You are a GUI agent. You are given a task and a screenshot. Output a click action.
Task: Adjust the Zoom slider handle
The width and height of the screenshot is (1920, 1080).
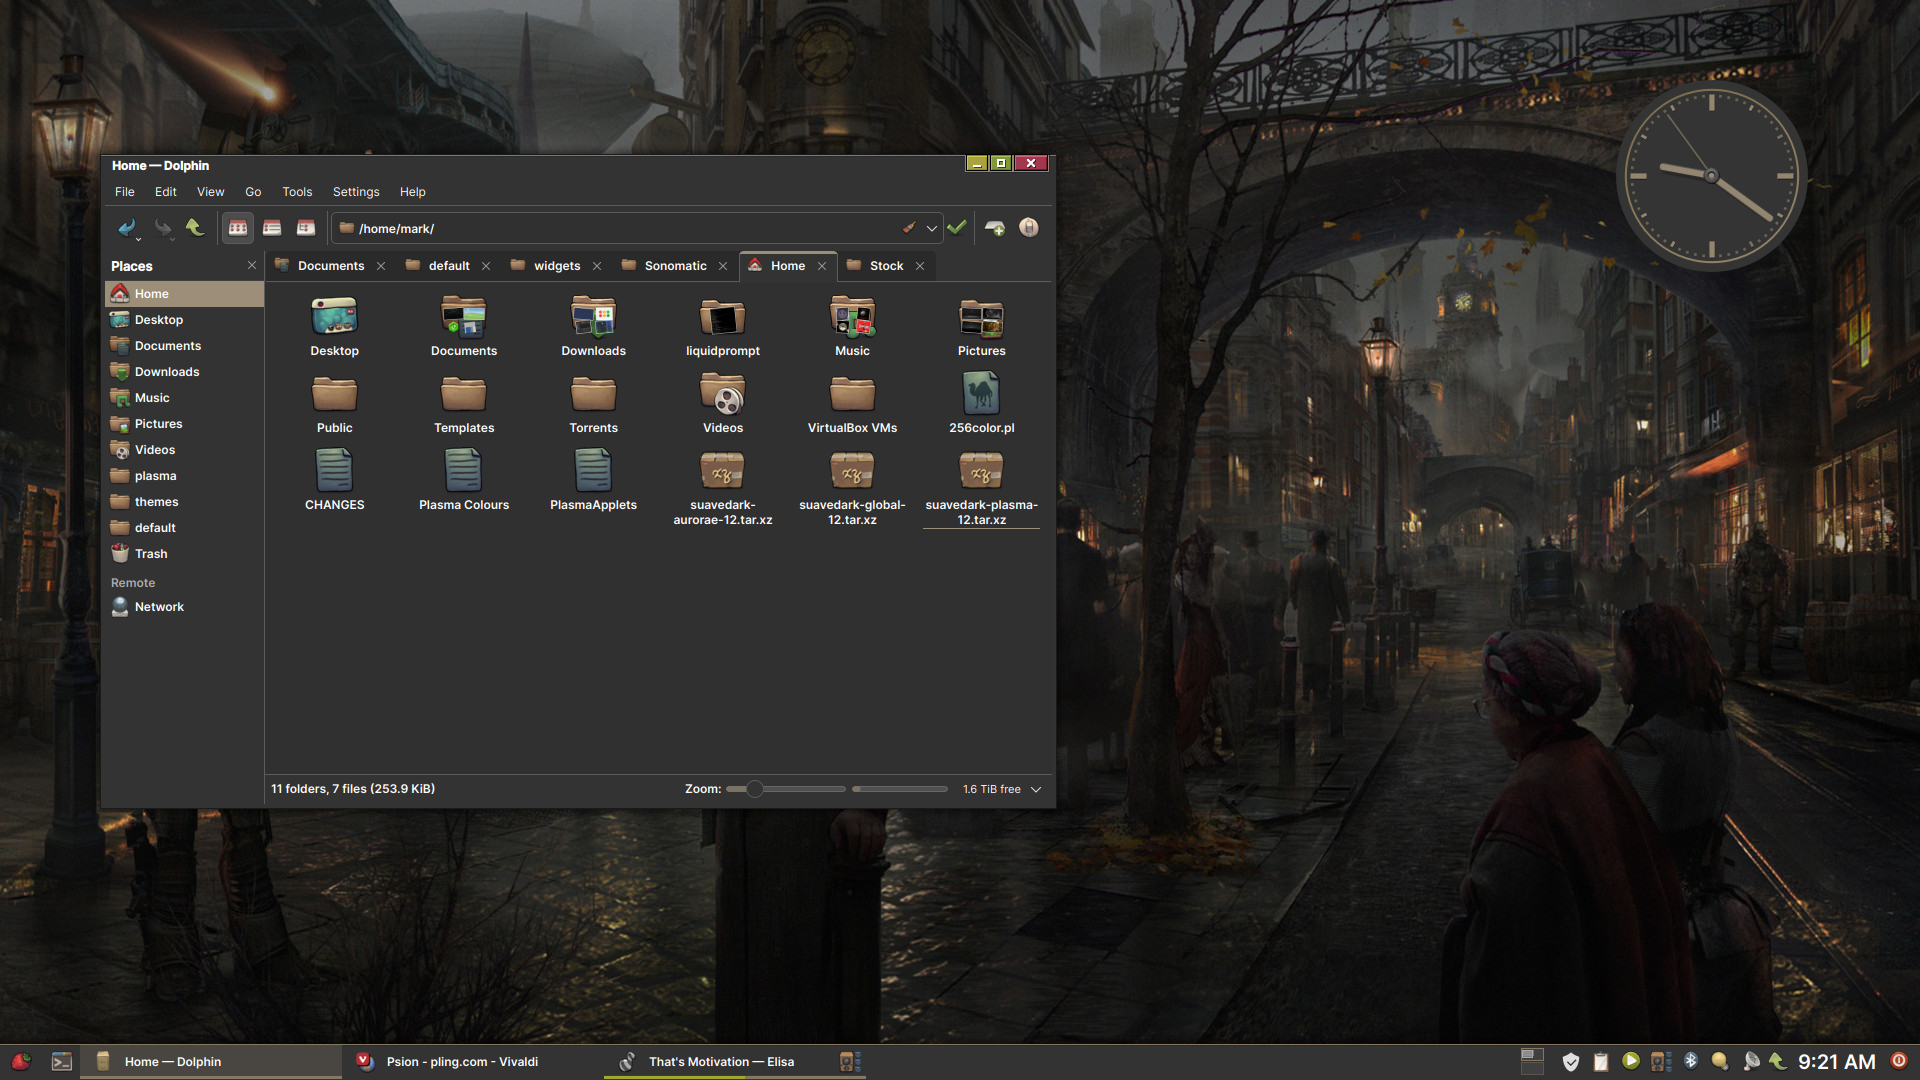(x=755, y=789)
